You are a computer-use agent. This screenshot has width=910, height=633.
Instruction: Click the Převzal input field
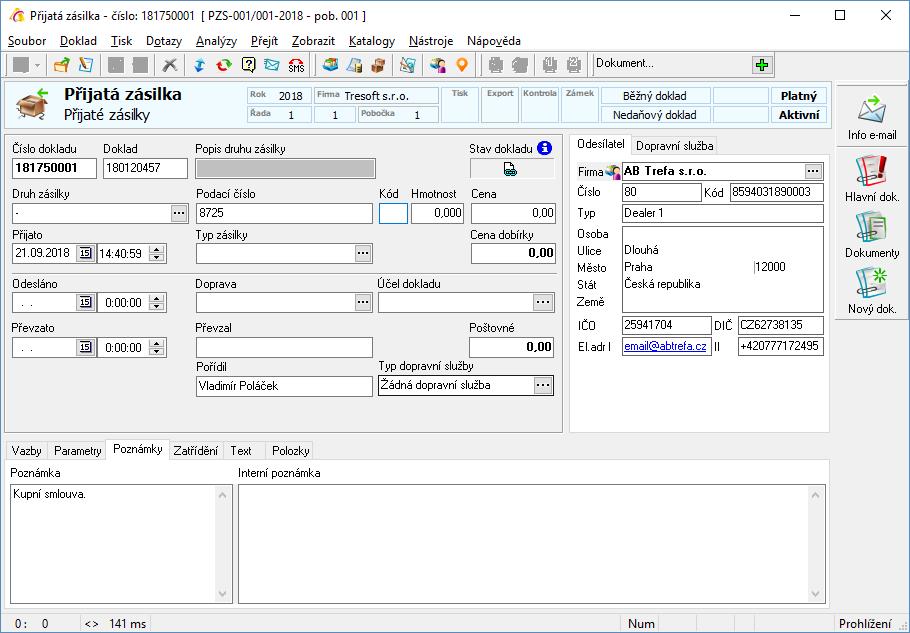(284, 347)
